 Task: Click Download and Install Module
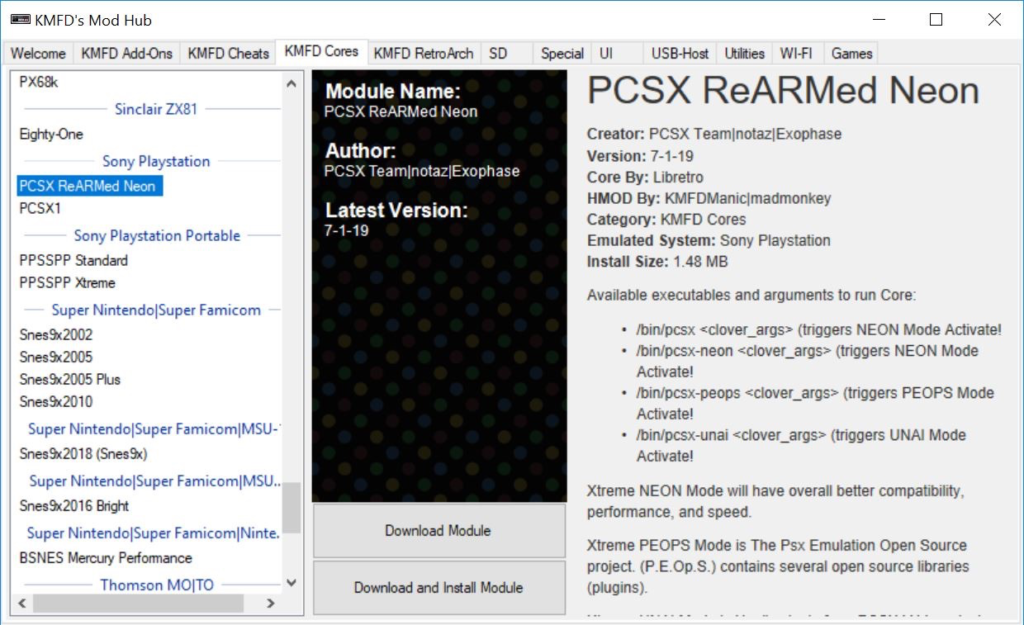pos(439,588)
